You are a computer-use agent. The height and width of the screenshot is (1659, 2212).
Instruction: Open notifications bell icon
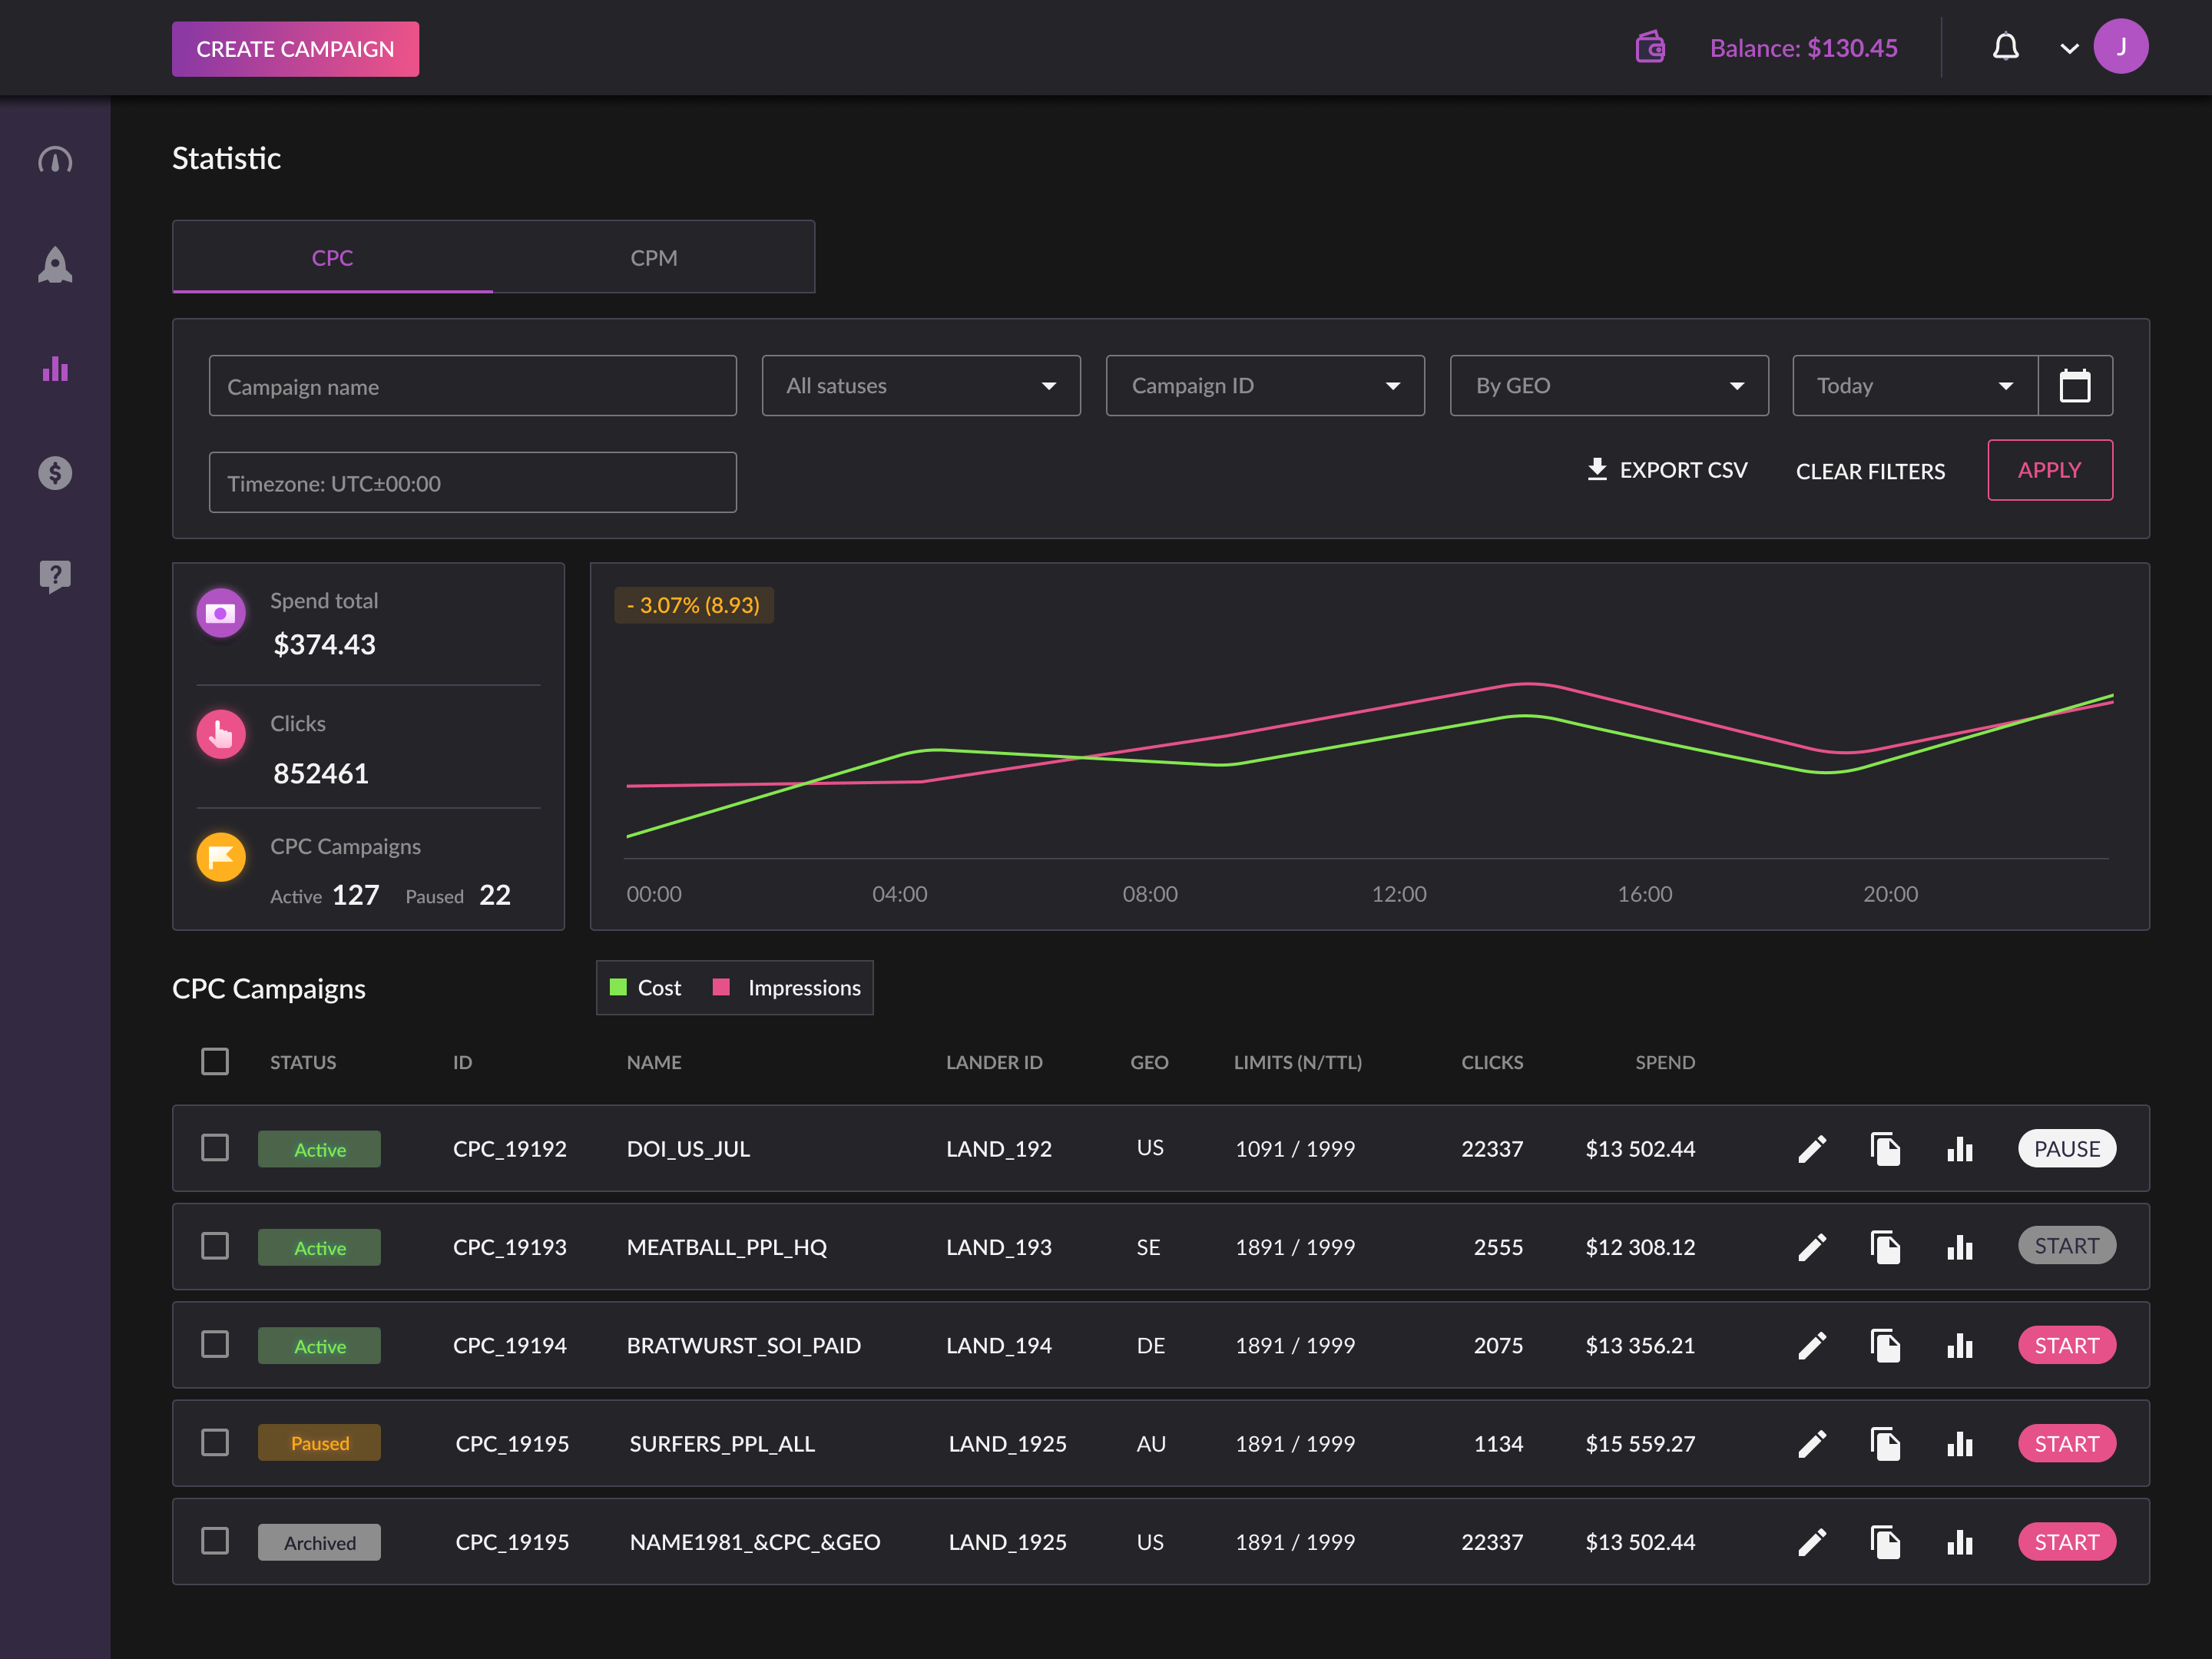click(2005, 47)
